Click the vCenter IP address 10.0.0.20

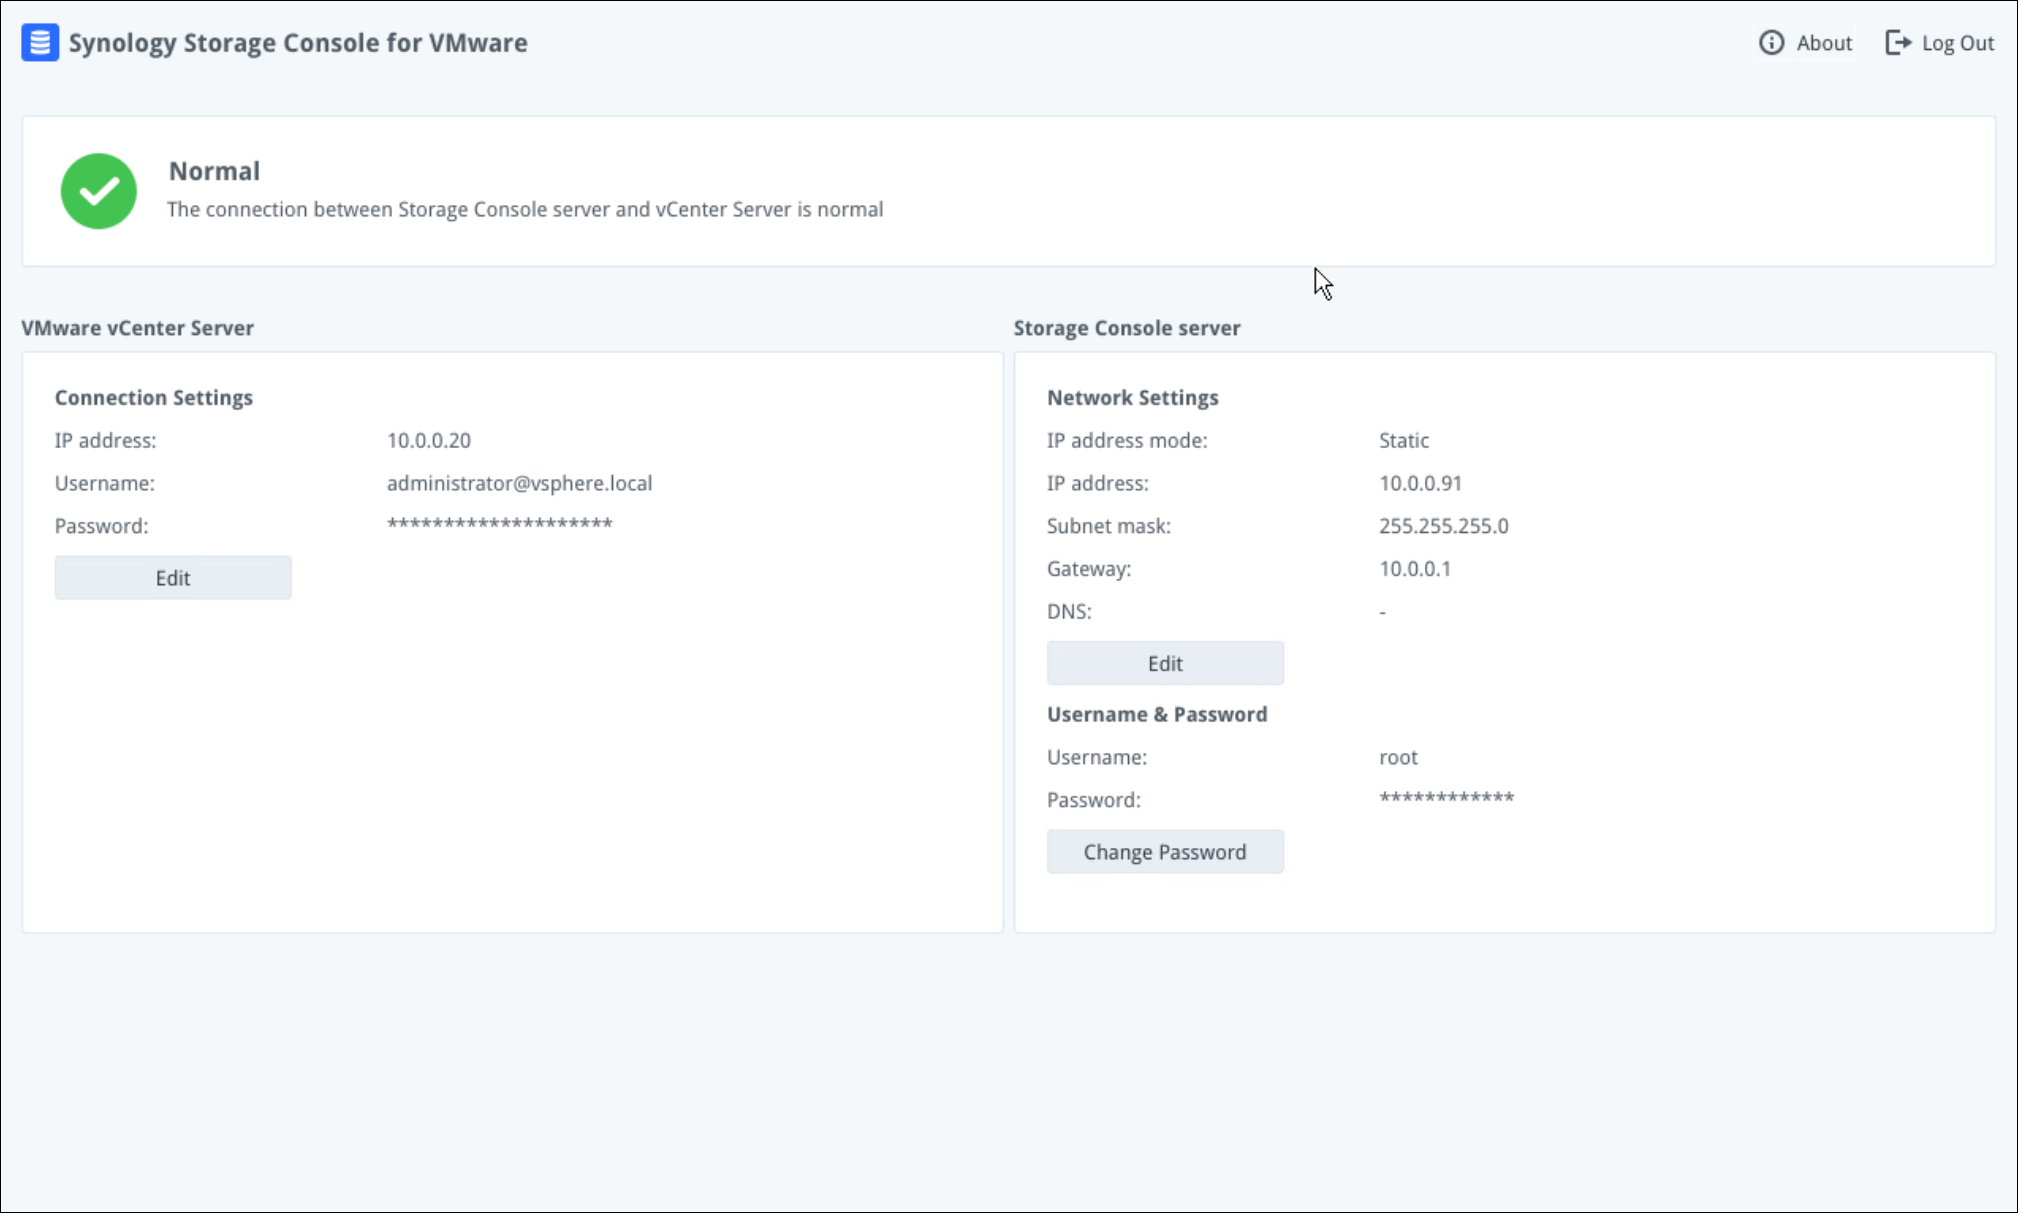click(429, 440)
